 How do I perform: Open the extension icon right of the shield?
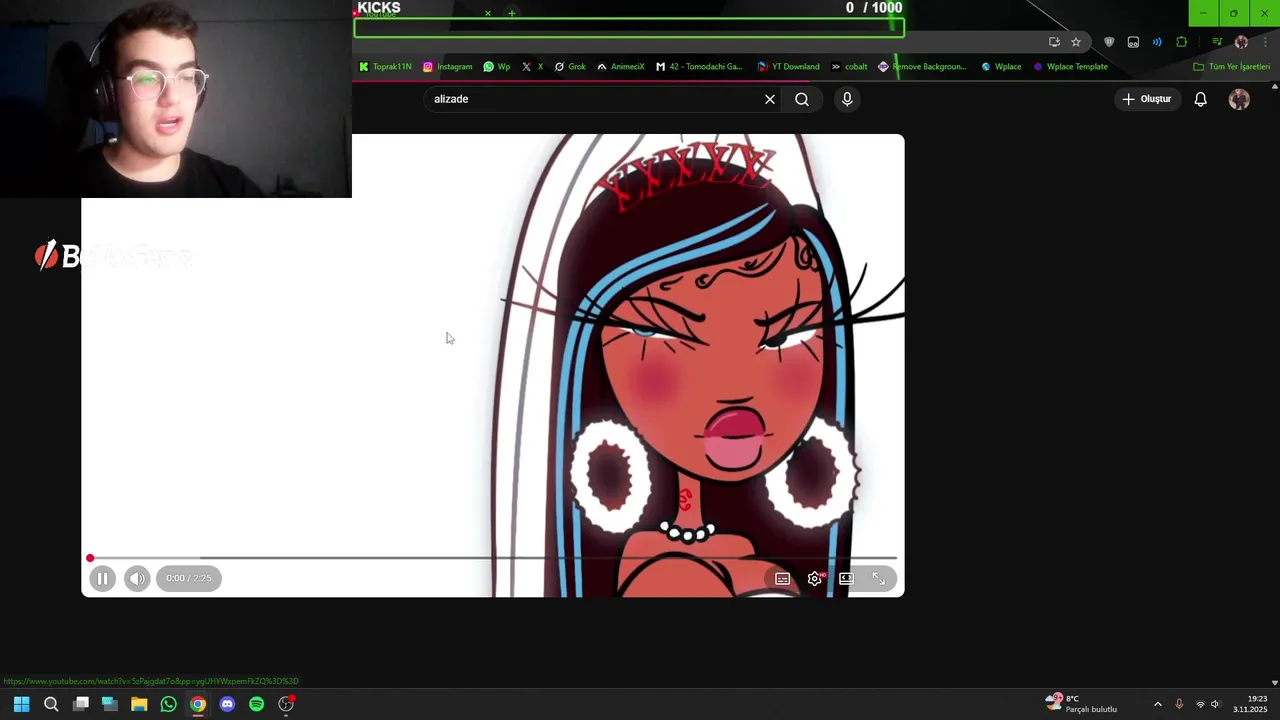tap(1133, 42)
